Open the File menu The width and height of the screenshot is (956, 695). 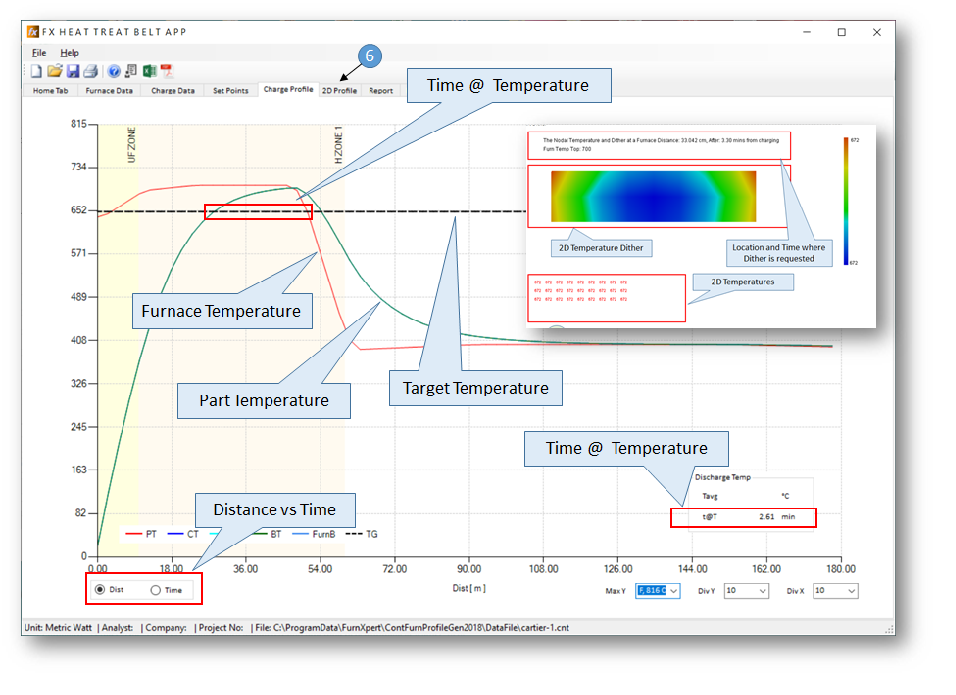pos(39,53)
